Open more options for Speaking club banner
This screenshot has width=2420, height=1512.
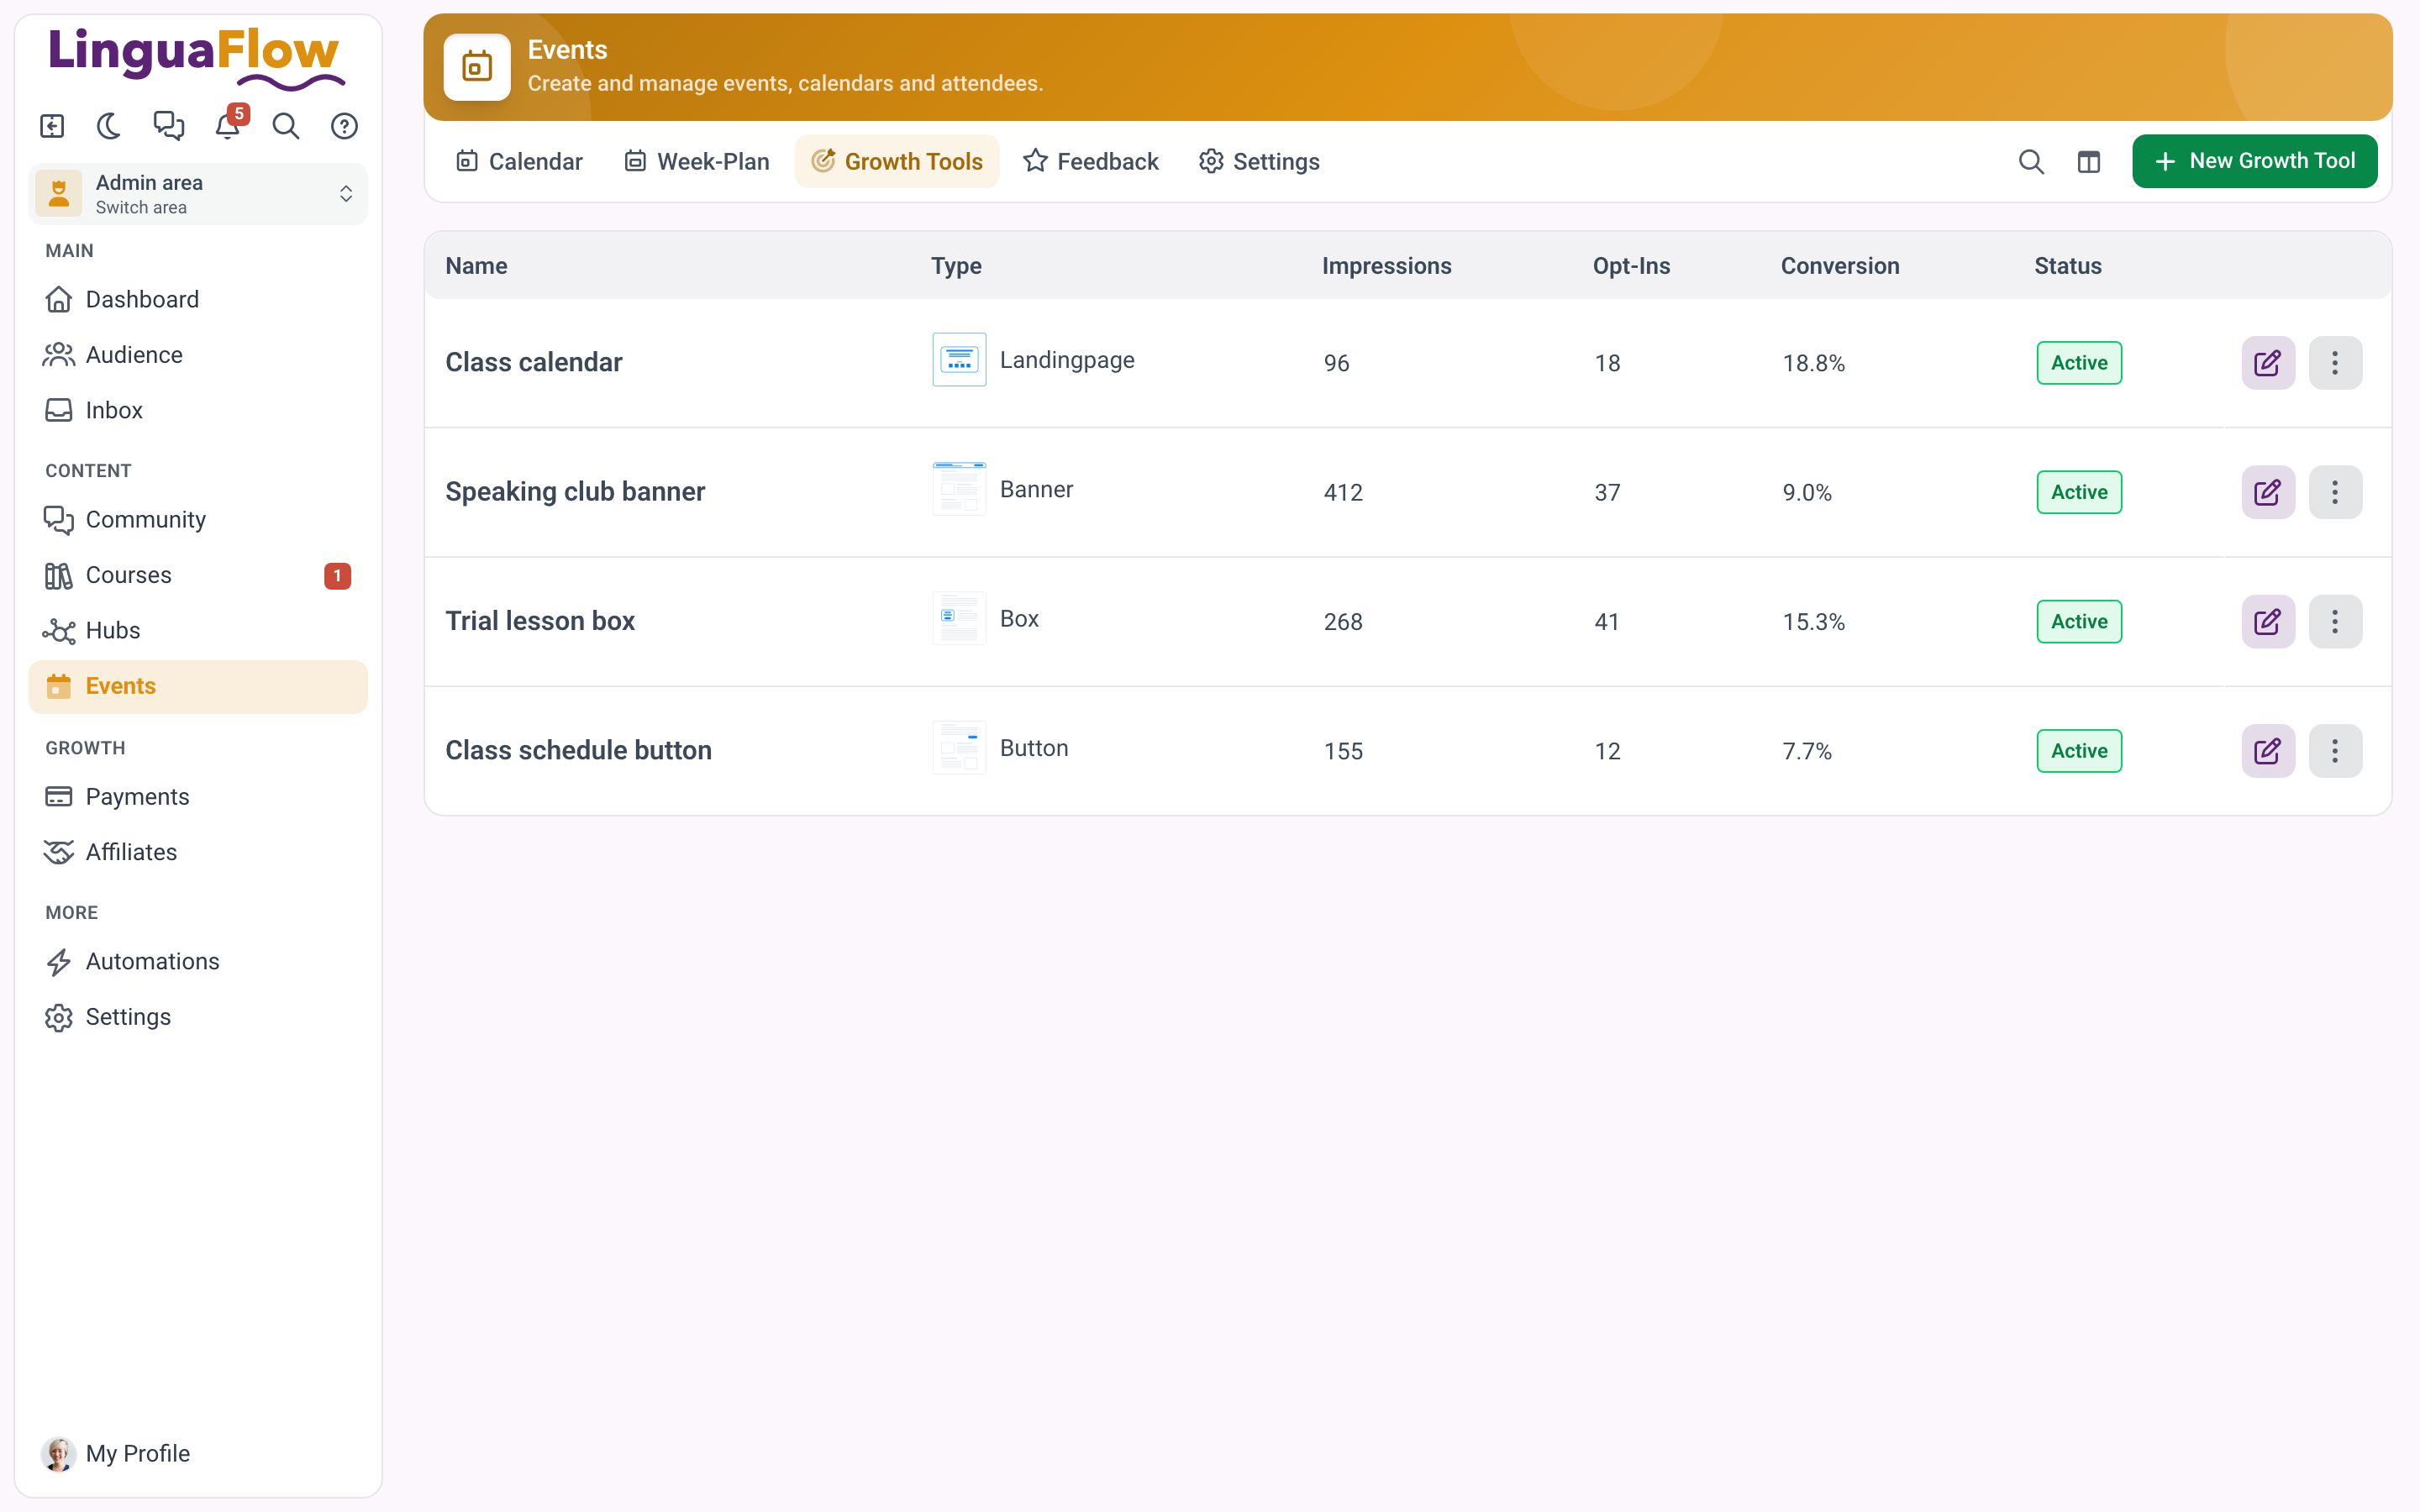(2335, 492)
